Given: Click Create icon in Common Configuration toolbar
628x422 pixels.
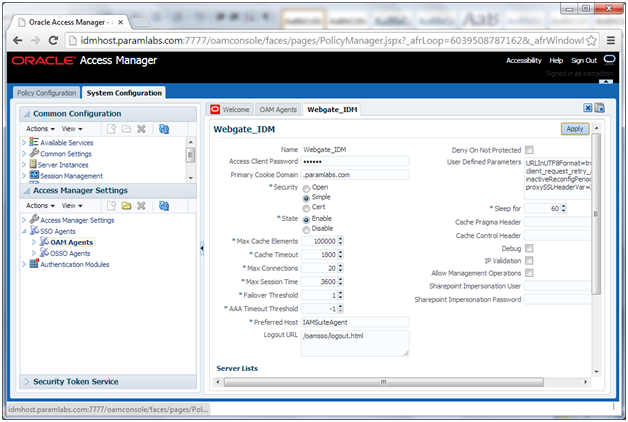Looking at the screenshot, I should (112, 129).
